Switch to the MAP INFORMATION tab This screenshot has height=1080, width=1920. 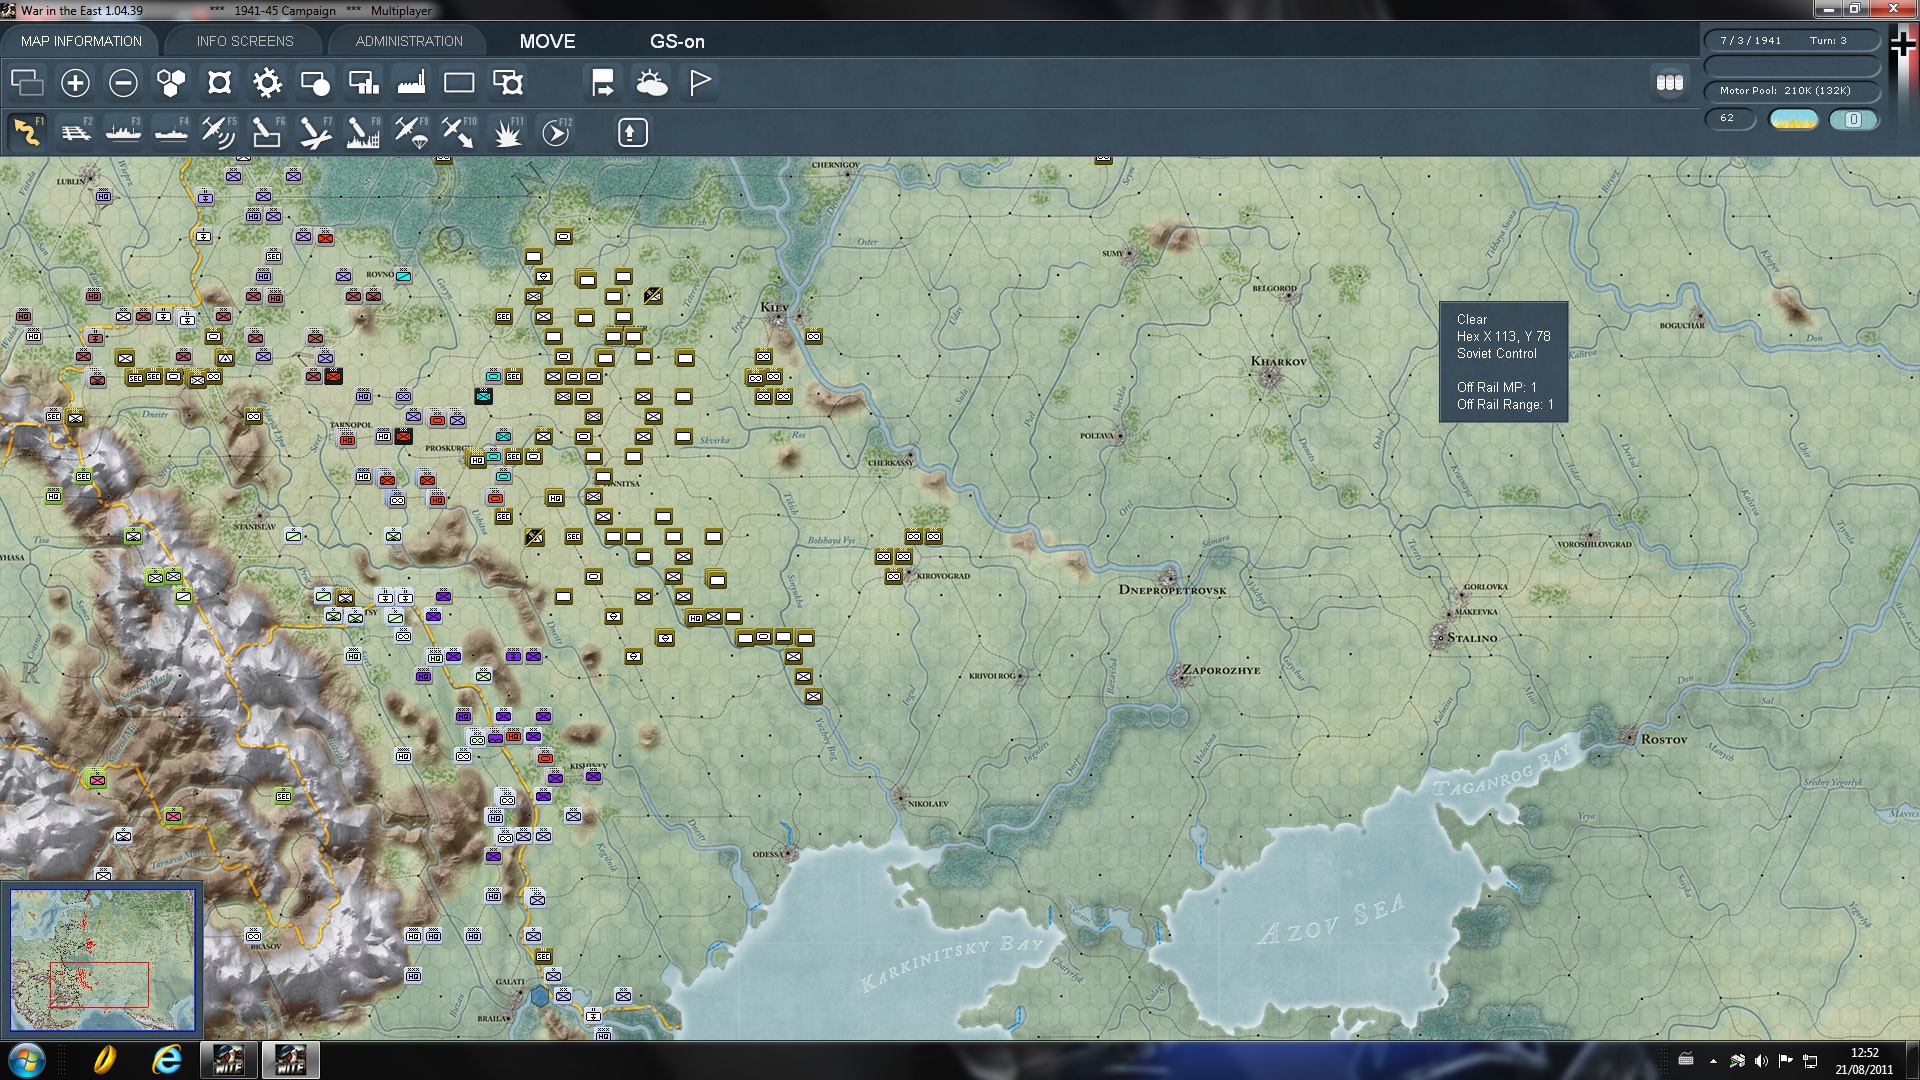(81, 41)
